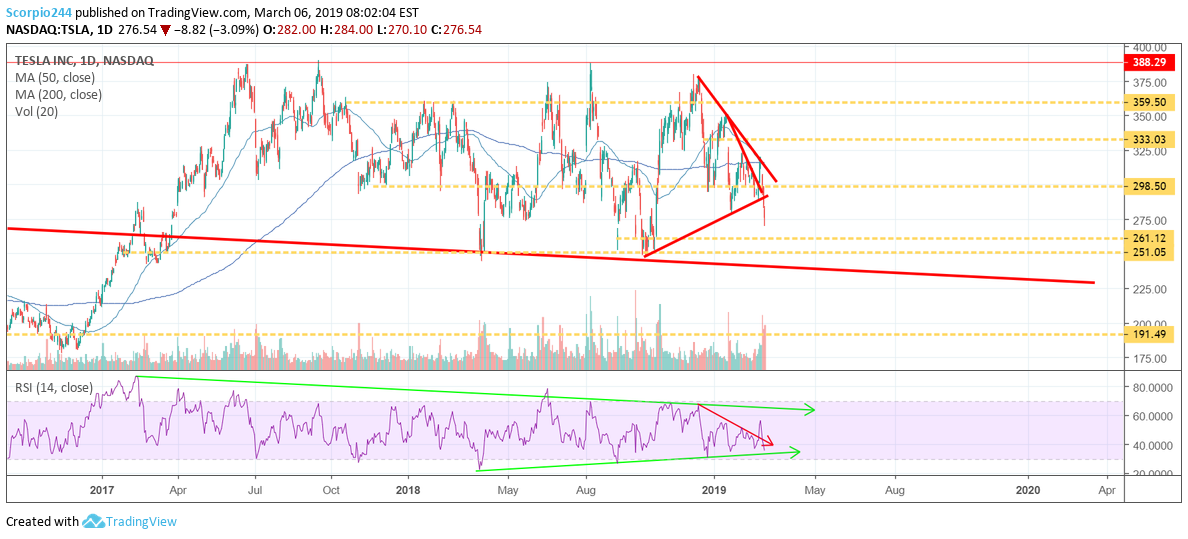Image resolution: width=1188 pixels, height=539 pixels.
Task: Select the RSI (14, close) indicator label
Action: 54,387
